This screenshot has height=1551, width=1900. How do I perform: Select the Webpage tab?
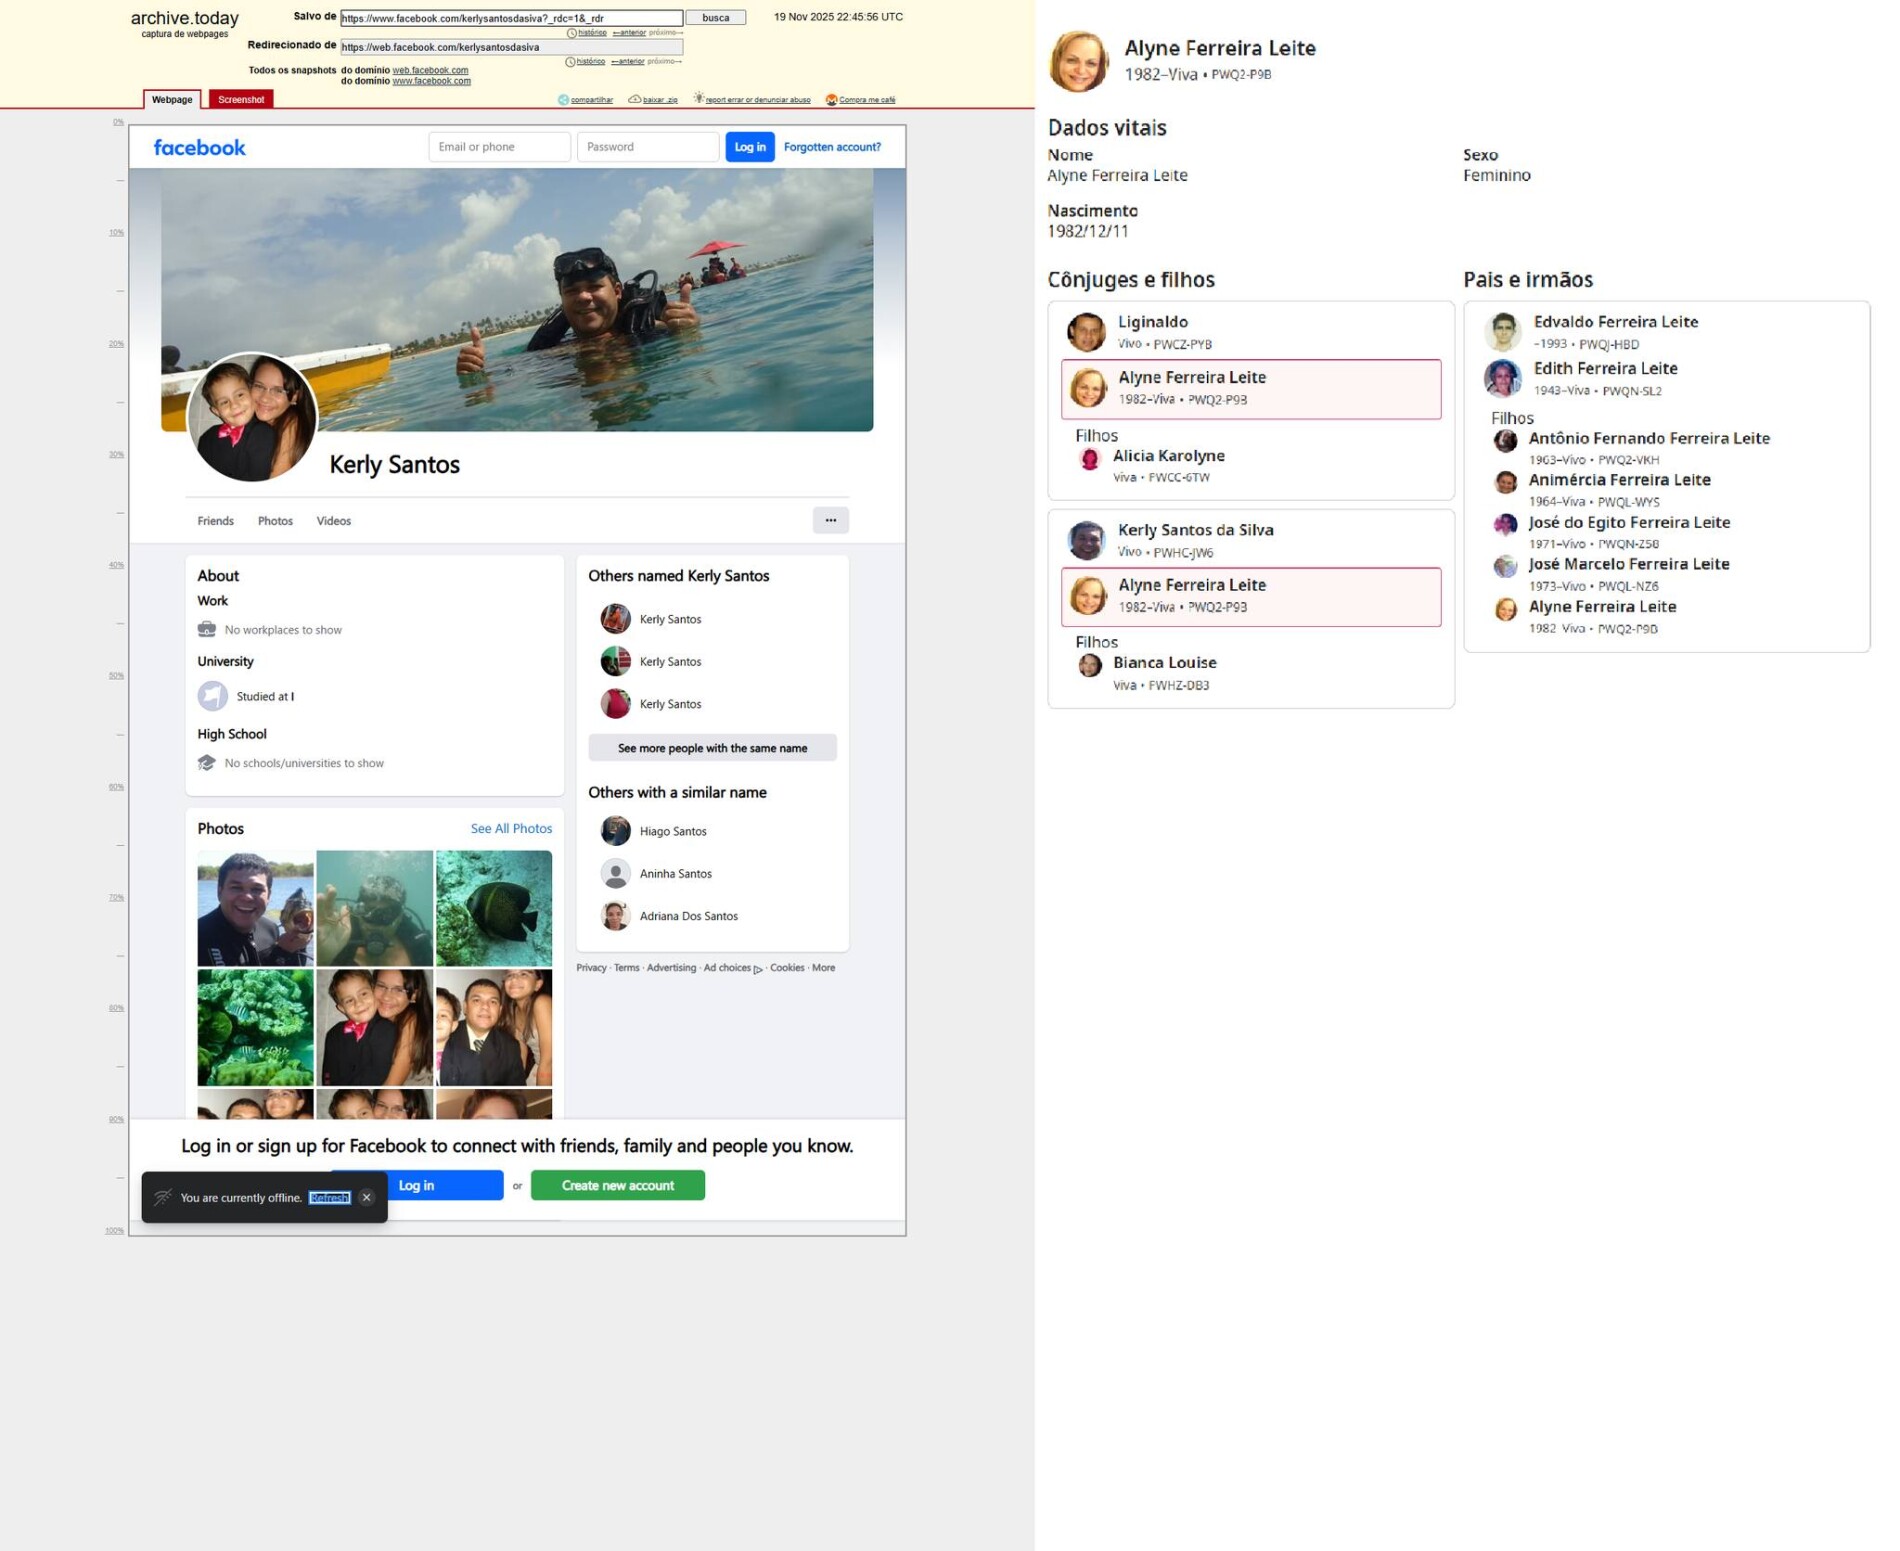172,99
